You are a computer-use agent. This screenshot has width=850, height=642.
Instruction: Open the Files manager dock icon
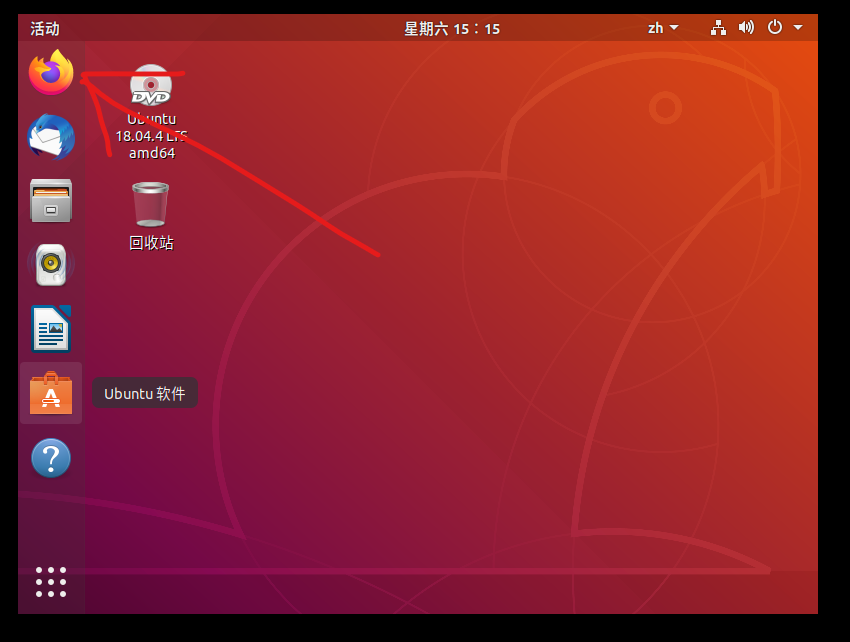pyautogui.click(x=51, y=200)
